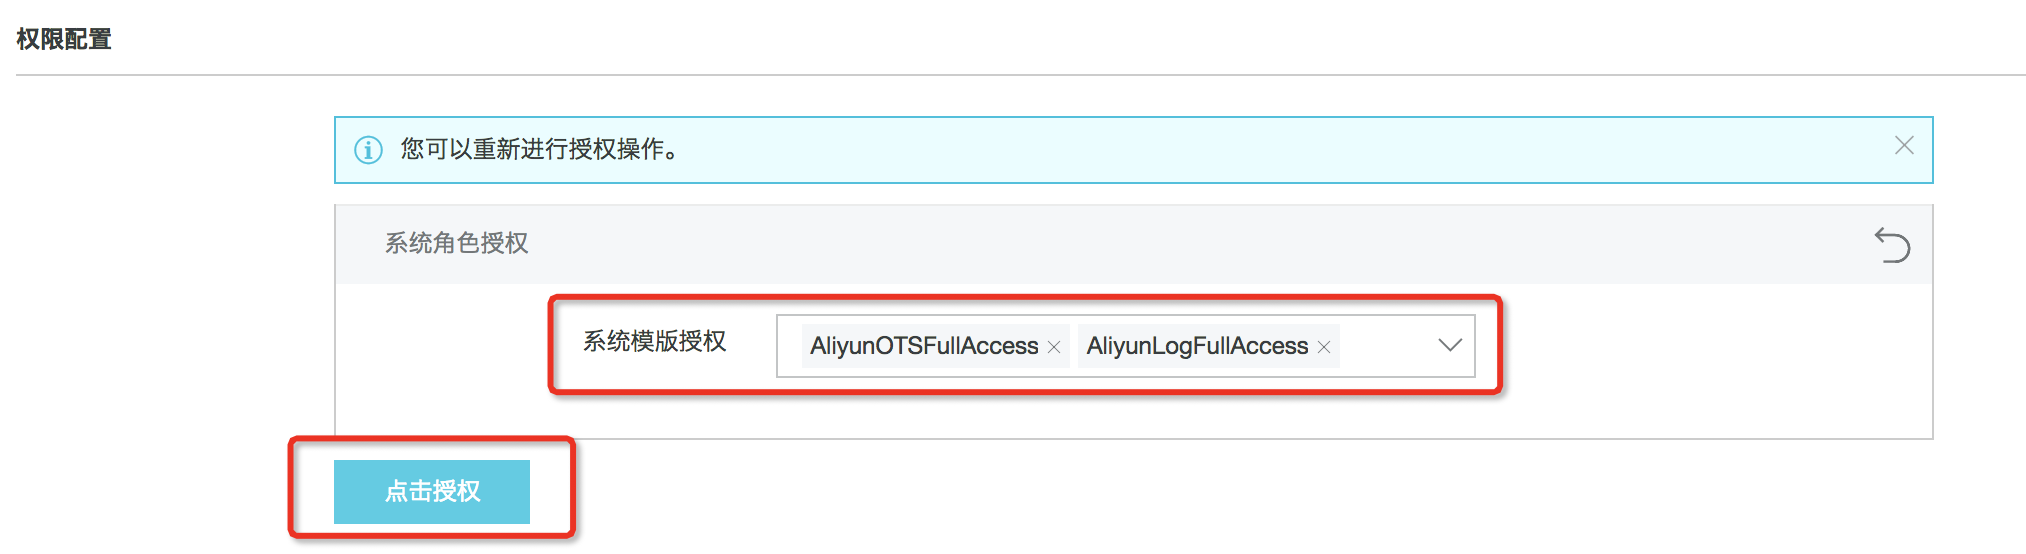Click the info icon in the alert
This screenshot has height=554, width=2026.
click(x=368, y=150)
